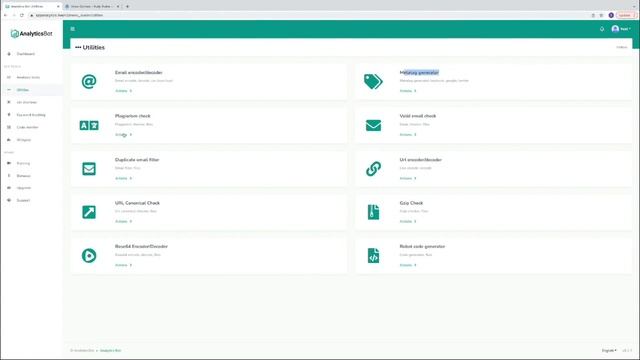The height and width of the screenshot is (360, 640).
Task: Open Actions link under Valid email check
Action: coord(408,135)
